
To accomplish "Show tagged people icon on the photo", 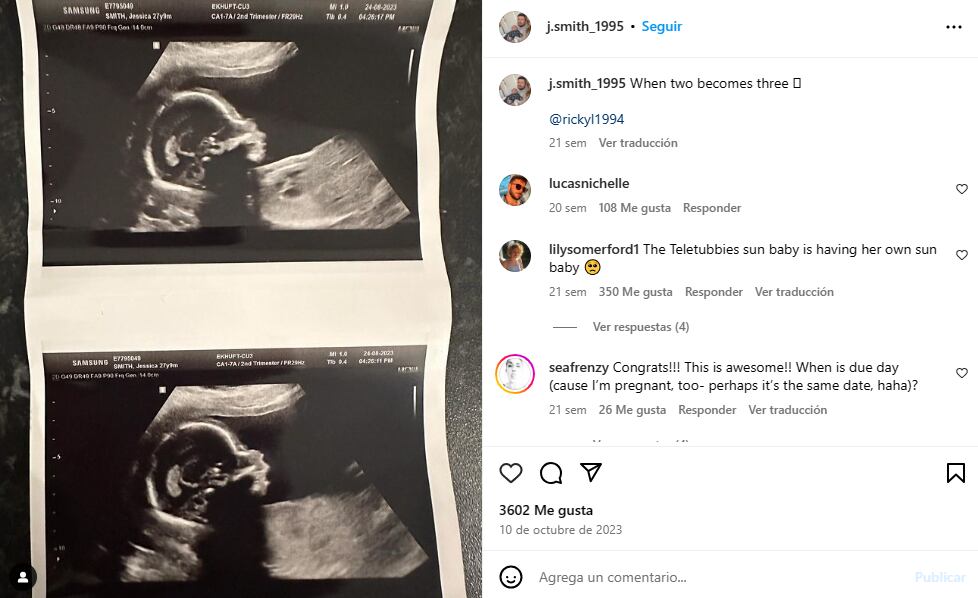I will [x=23, y=577].
